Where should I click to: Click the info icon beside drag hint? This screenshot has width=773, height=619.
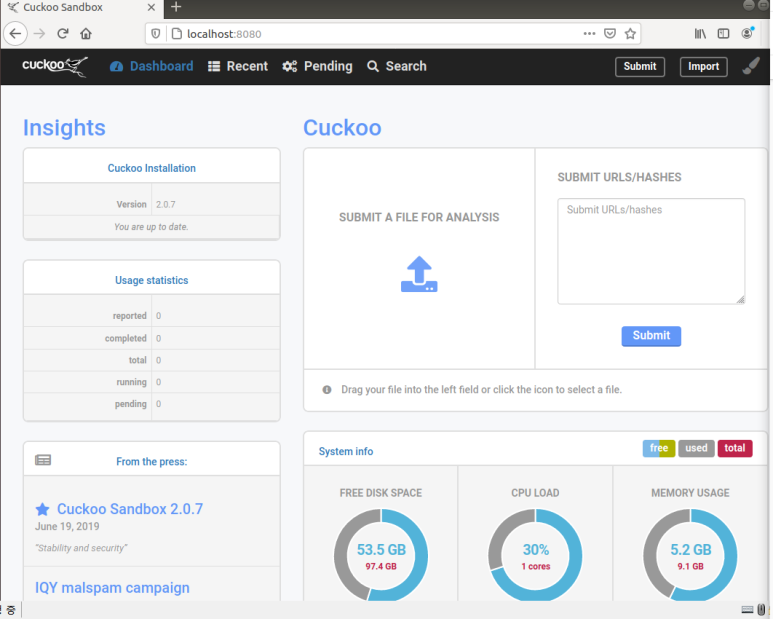(x=327, y=390)
